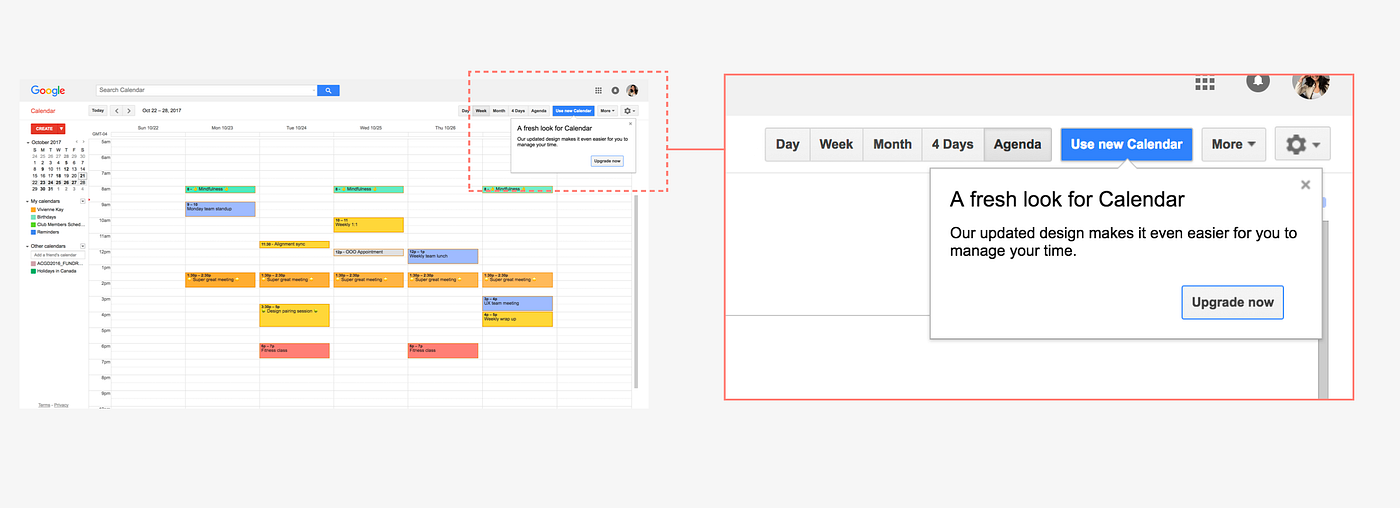The image size is (1400, 508).
Task: Toggle Reminders calendar color box
Action: pyautogui.click(x=33, y=232)
